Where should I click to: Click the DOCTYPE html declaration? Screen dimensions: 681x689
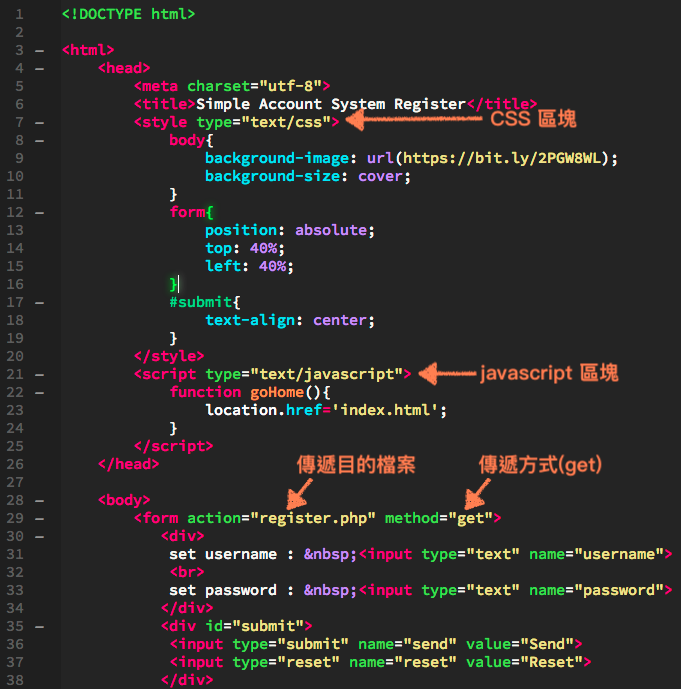pos(128,14)
